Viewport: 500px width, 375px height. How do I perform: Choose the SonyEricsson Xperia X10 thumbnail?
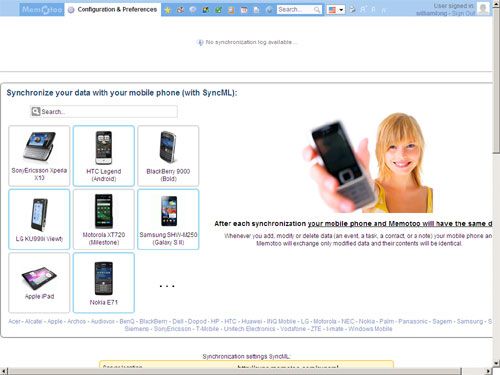[39, 156]
